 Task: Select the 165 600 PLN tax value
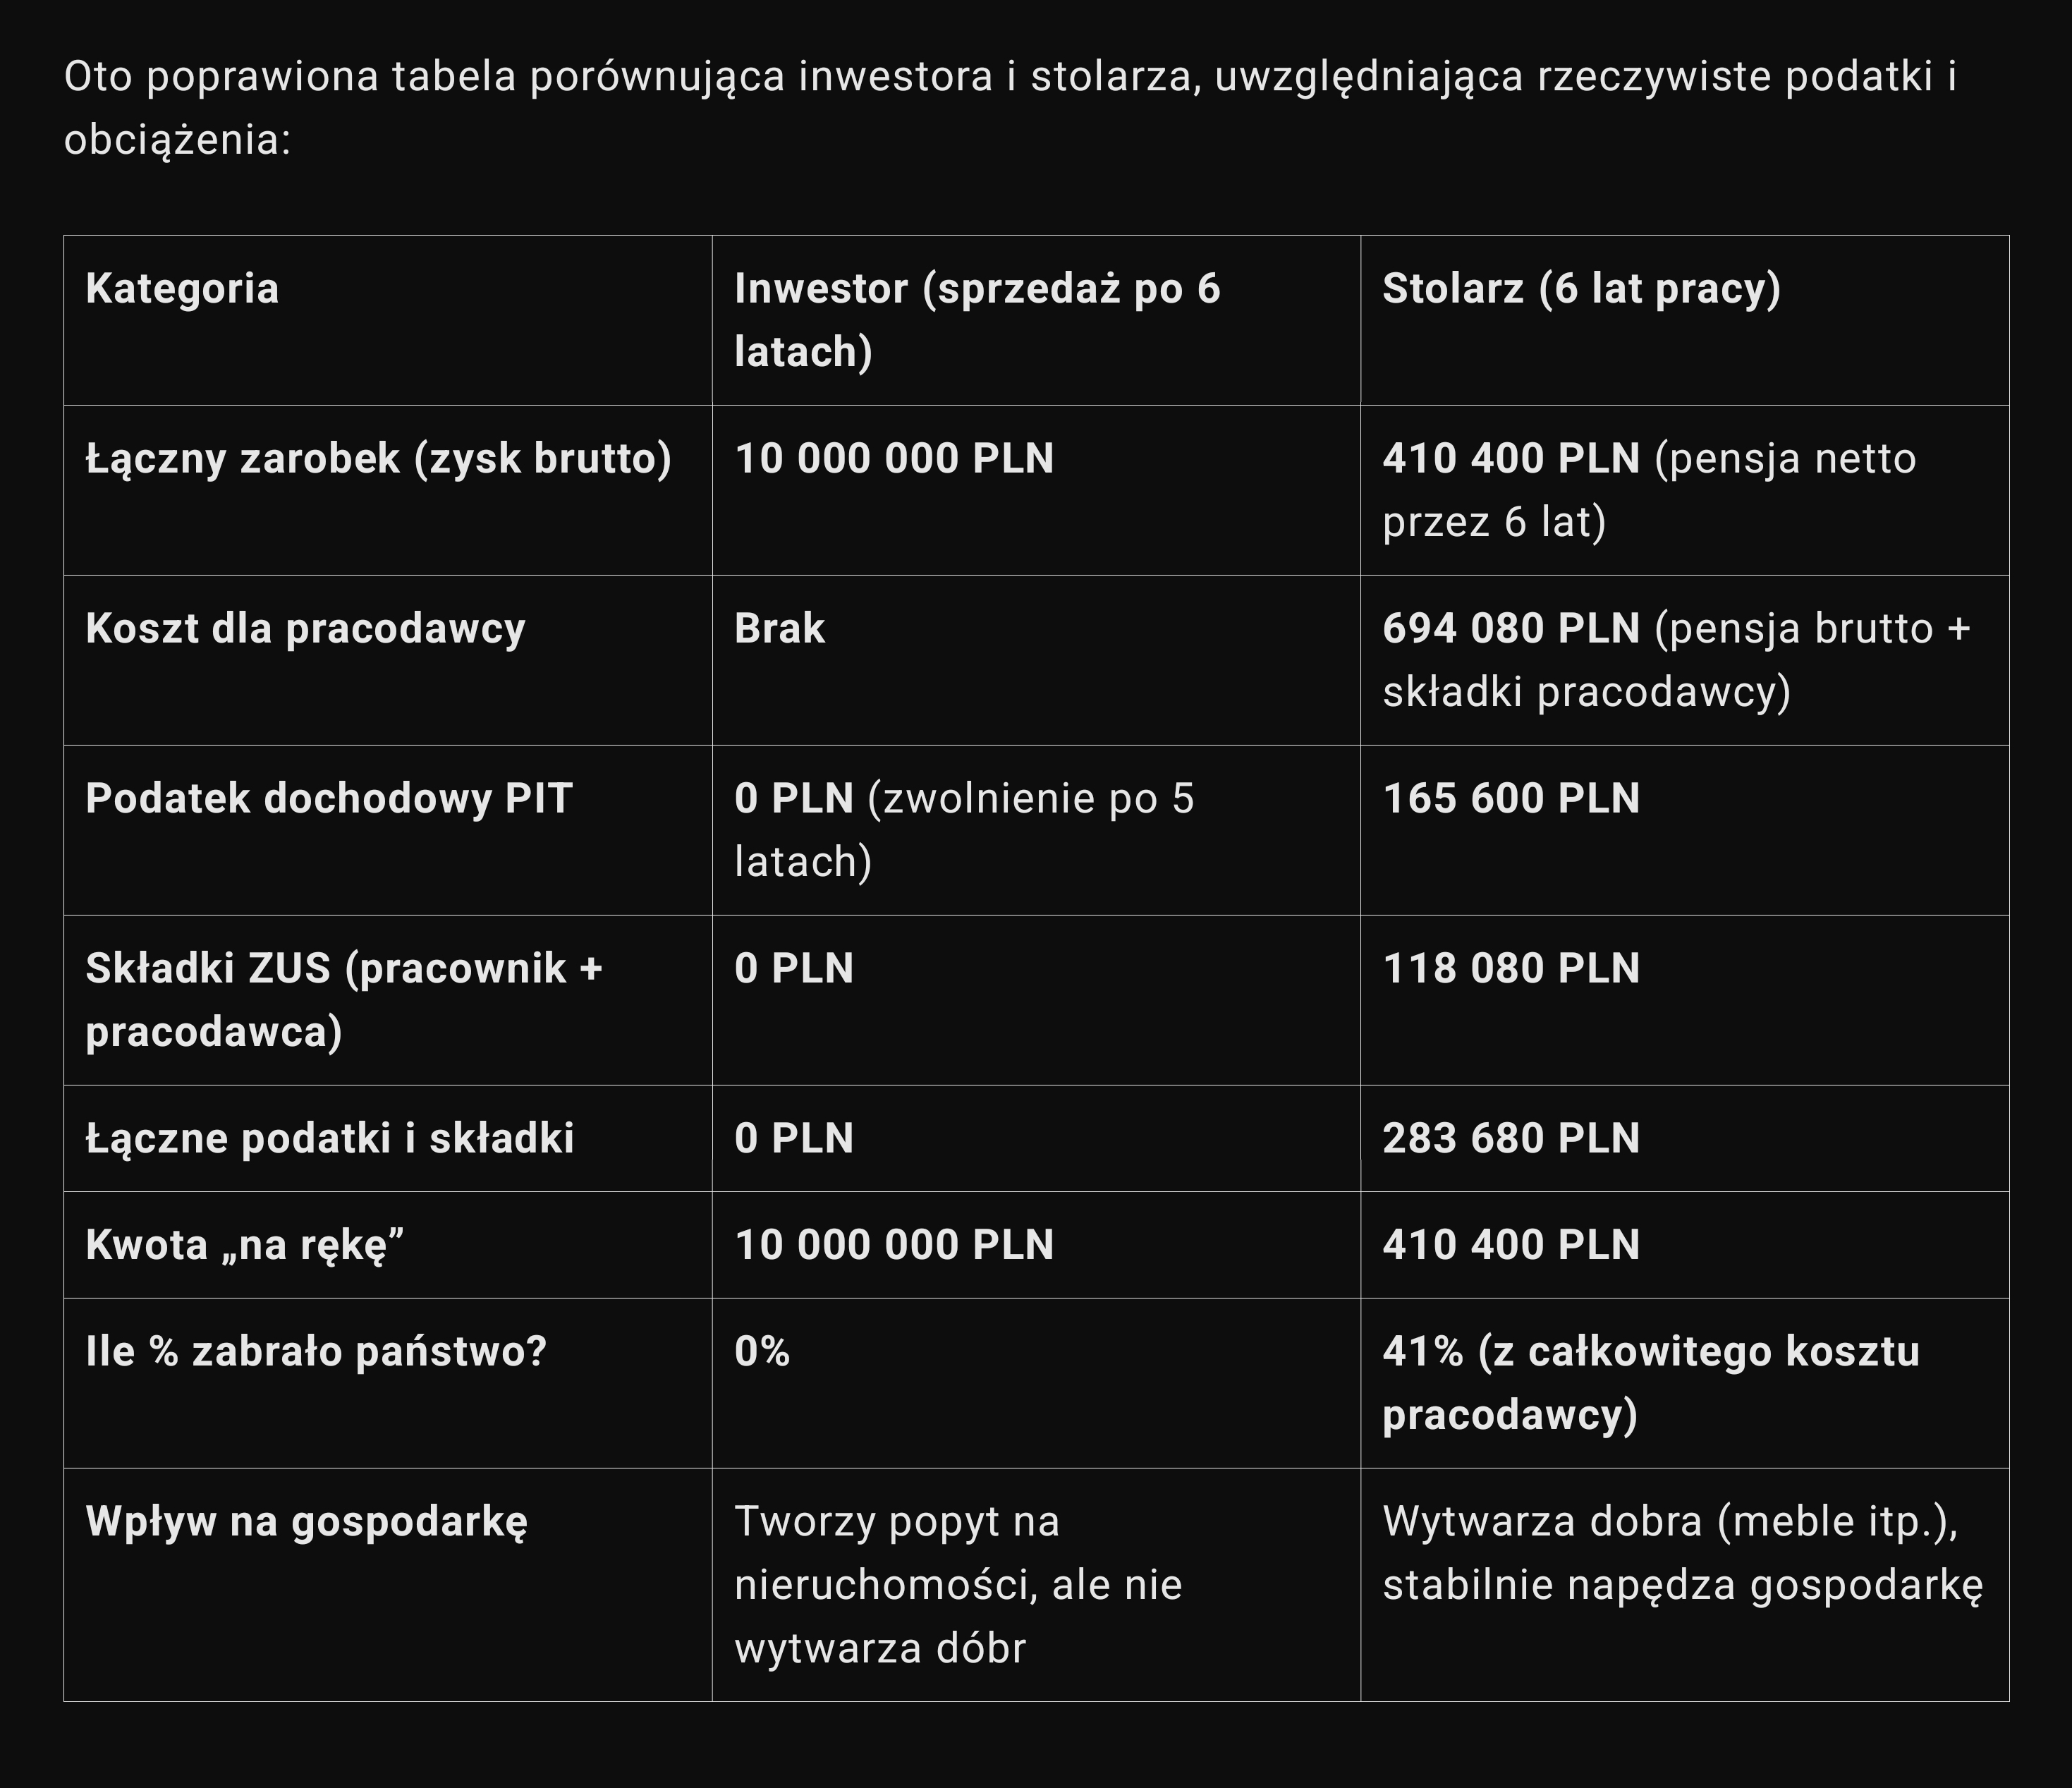(x=1510, y=799)
